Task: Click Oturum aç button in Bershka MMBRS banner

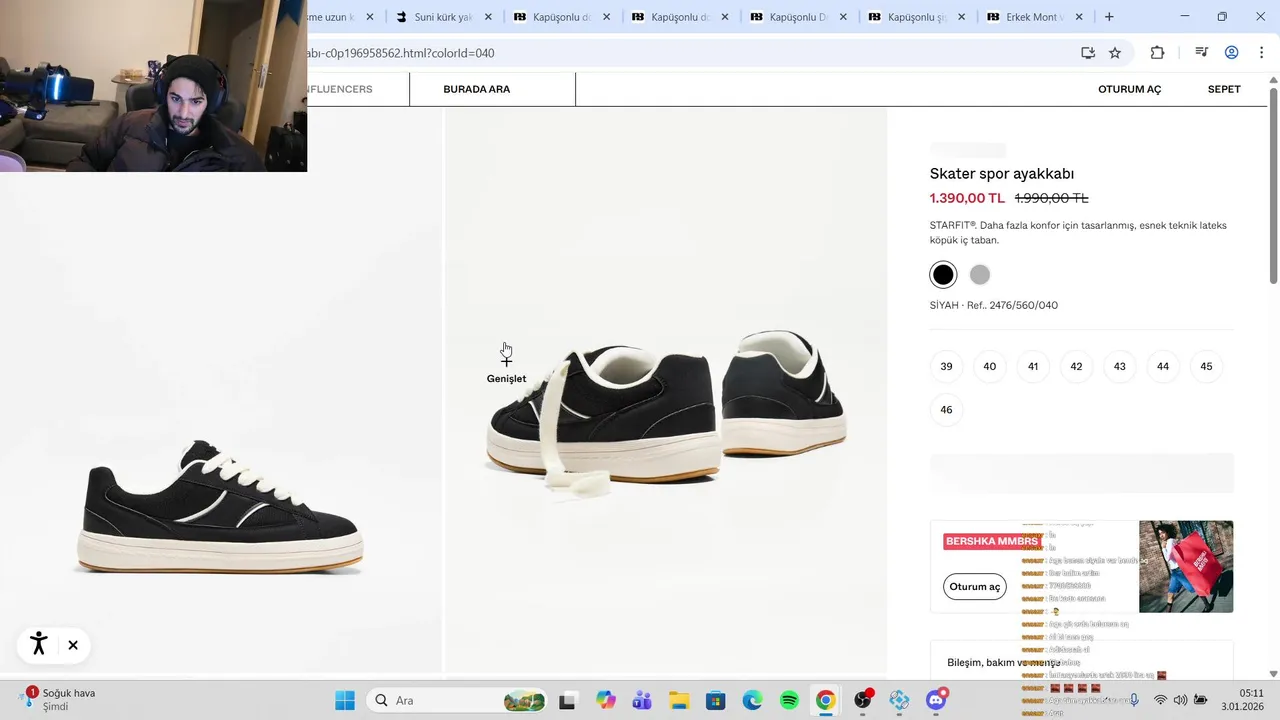Action: (974, 587)
